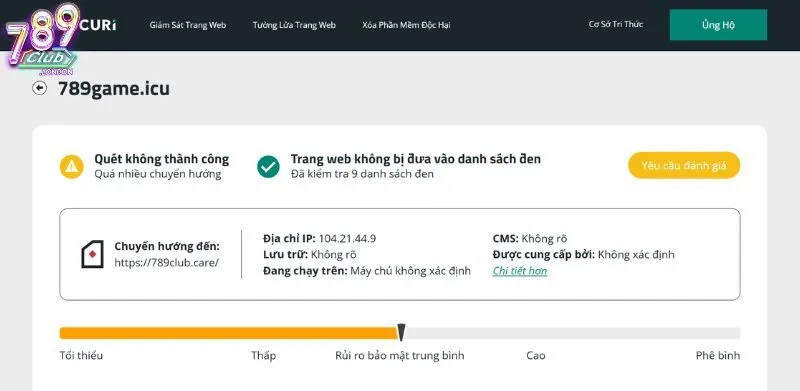Click the risk meter marker
This screenshot has height=391, width=800.
[402, 332]
